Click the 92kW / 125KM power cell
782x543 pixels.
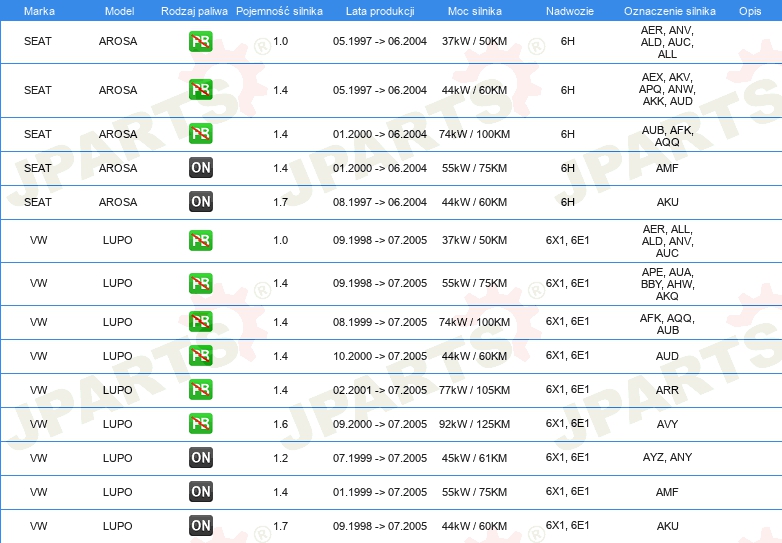pyautogui.click(x=474, y=424)
